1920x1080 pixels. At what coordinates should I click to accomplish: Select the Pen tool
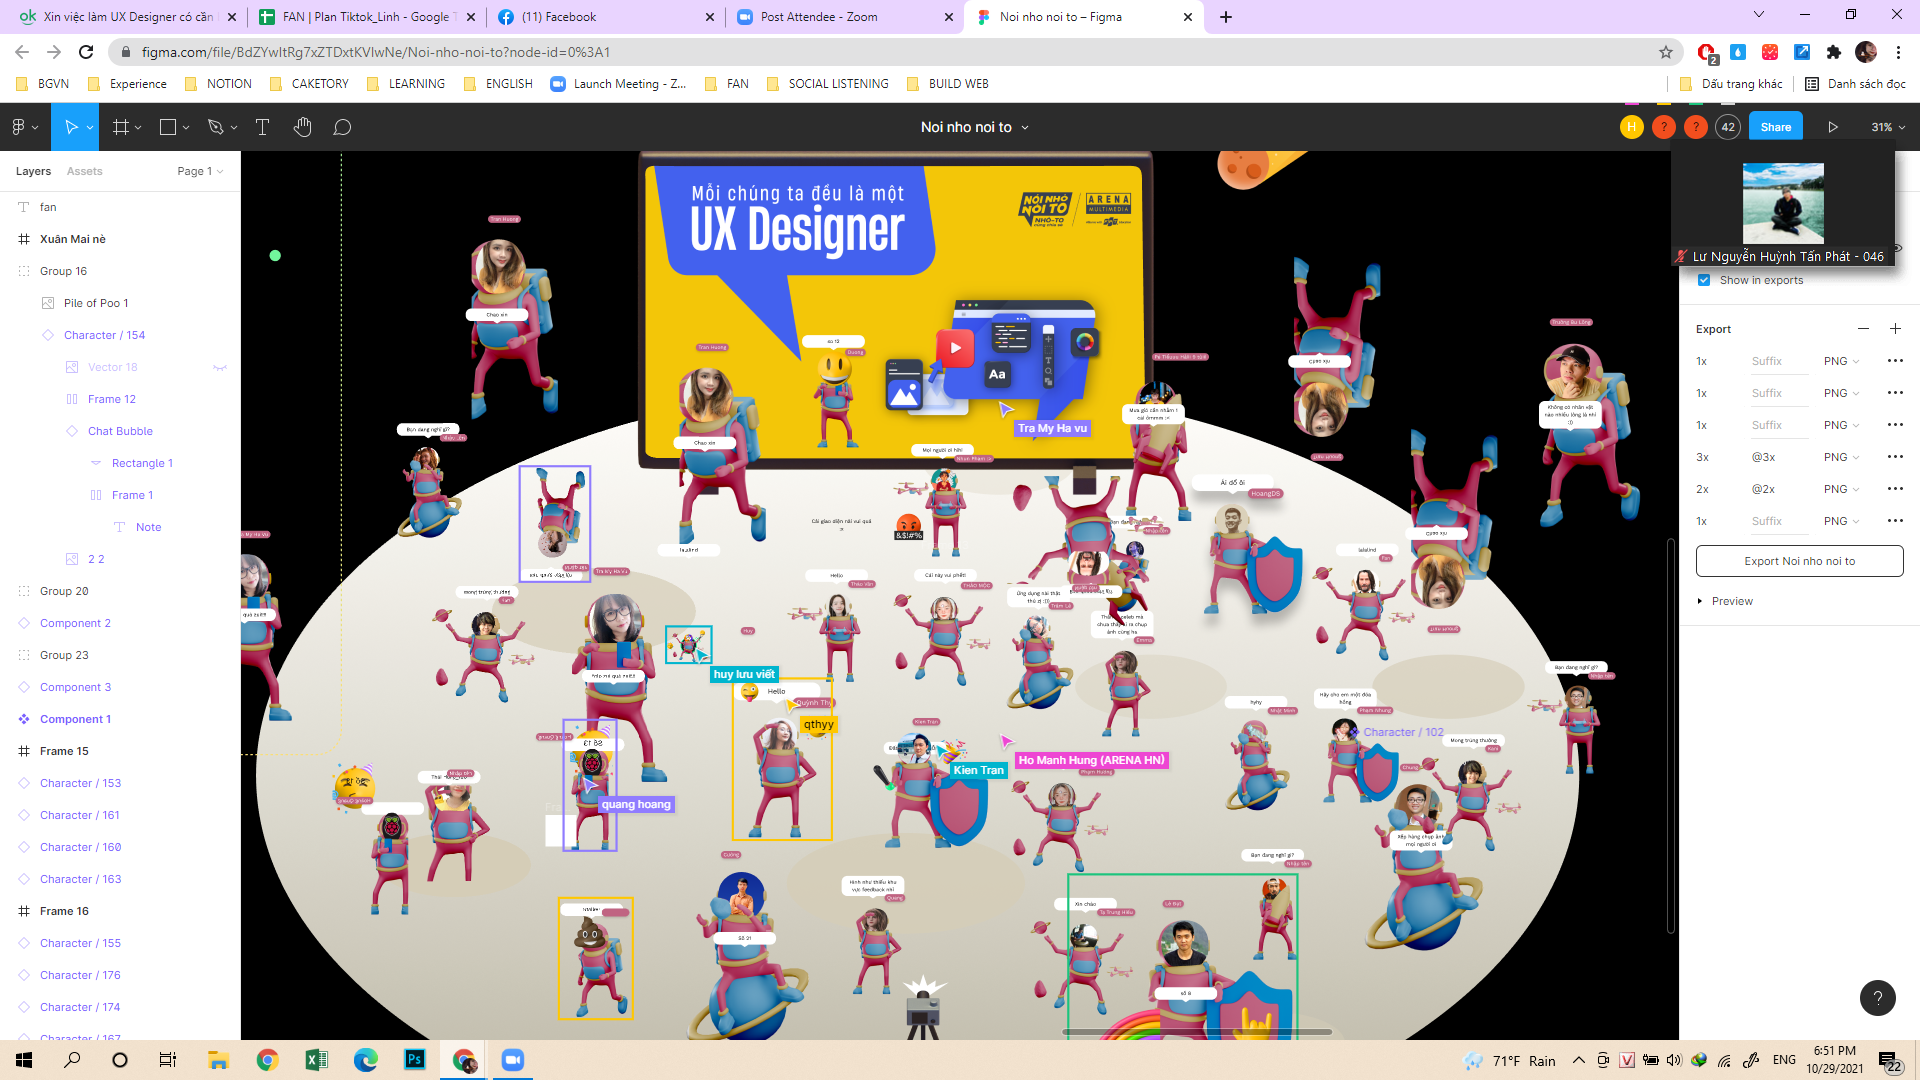pos(215,127)
